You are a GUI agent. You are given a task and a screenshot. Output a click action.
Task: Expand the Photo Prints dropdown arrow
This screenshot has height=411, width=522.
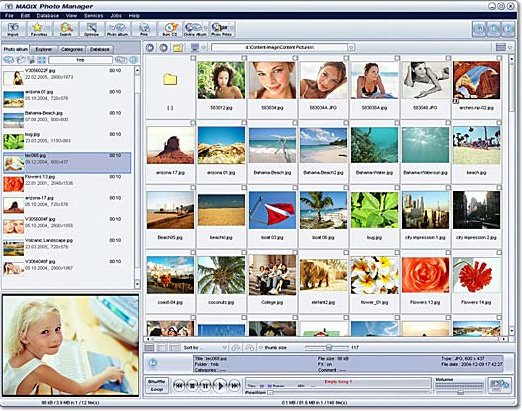[232, 28]
